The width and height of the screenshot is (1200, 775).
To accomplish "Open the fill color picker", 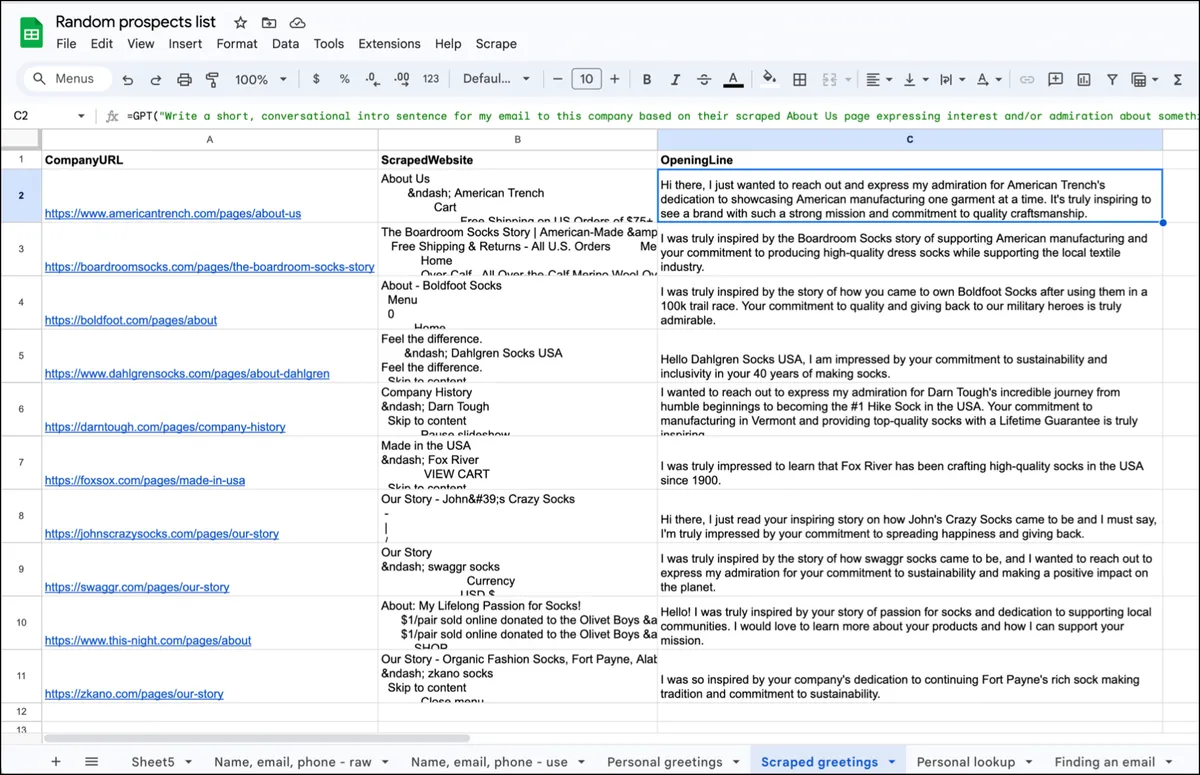I will point(769,79).
